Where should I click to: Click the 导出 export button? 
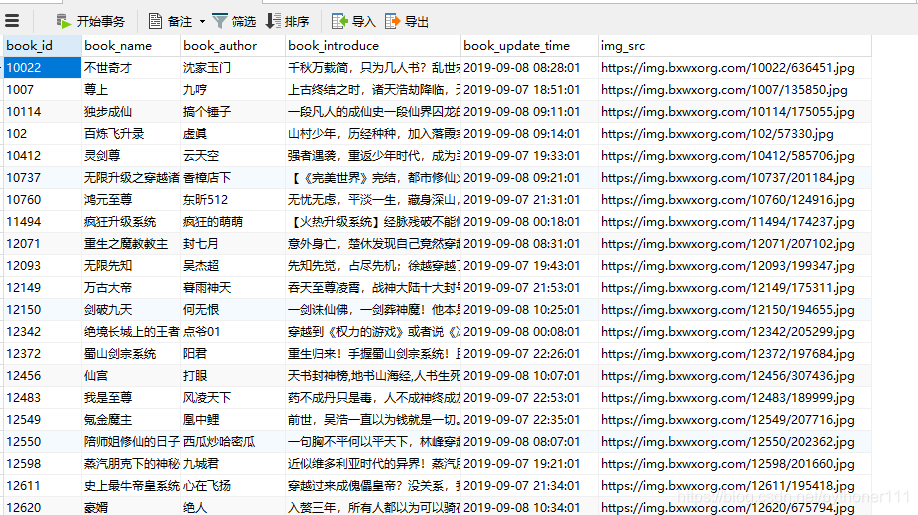click(x=407, y=22)
